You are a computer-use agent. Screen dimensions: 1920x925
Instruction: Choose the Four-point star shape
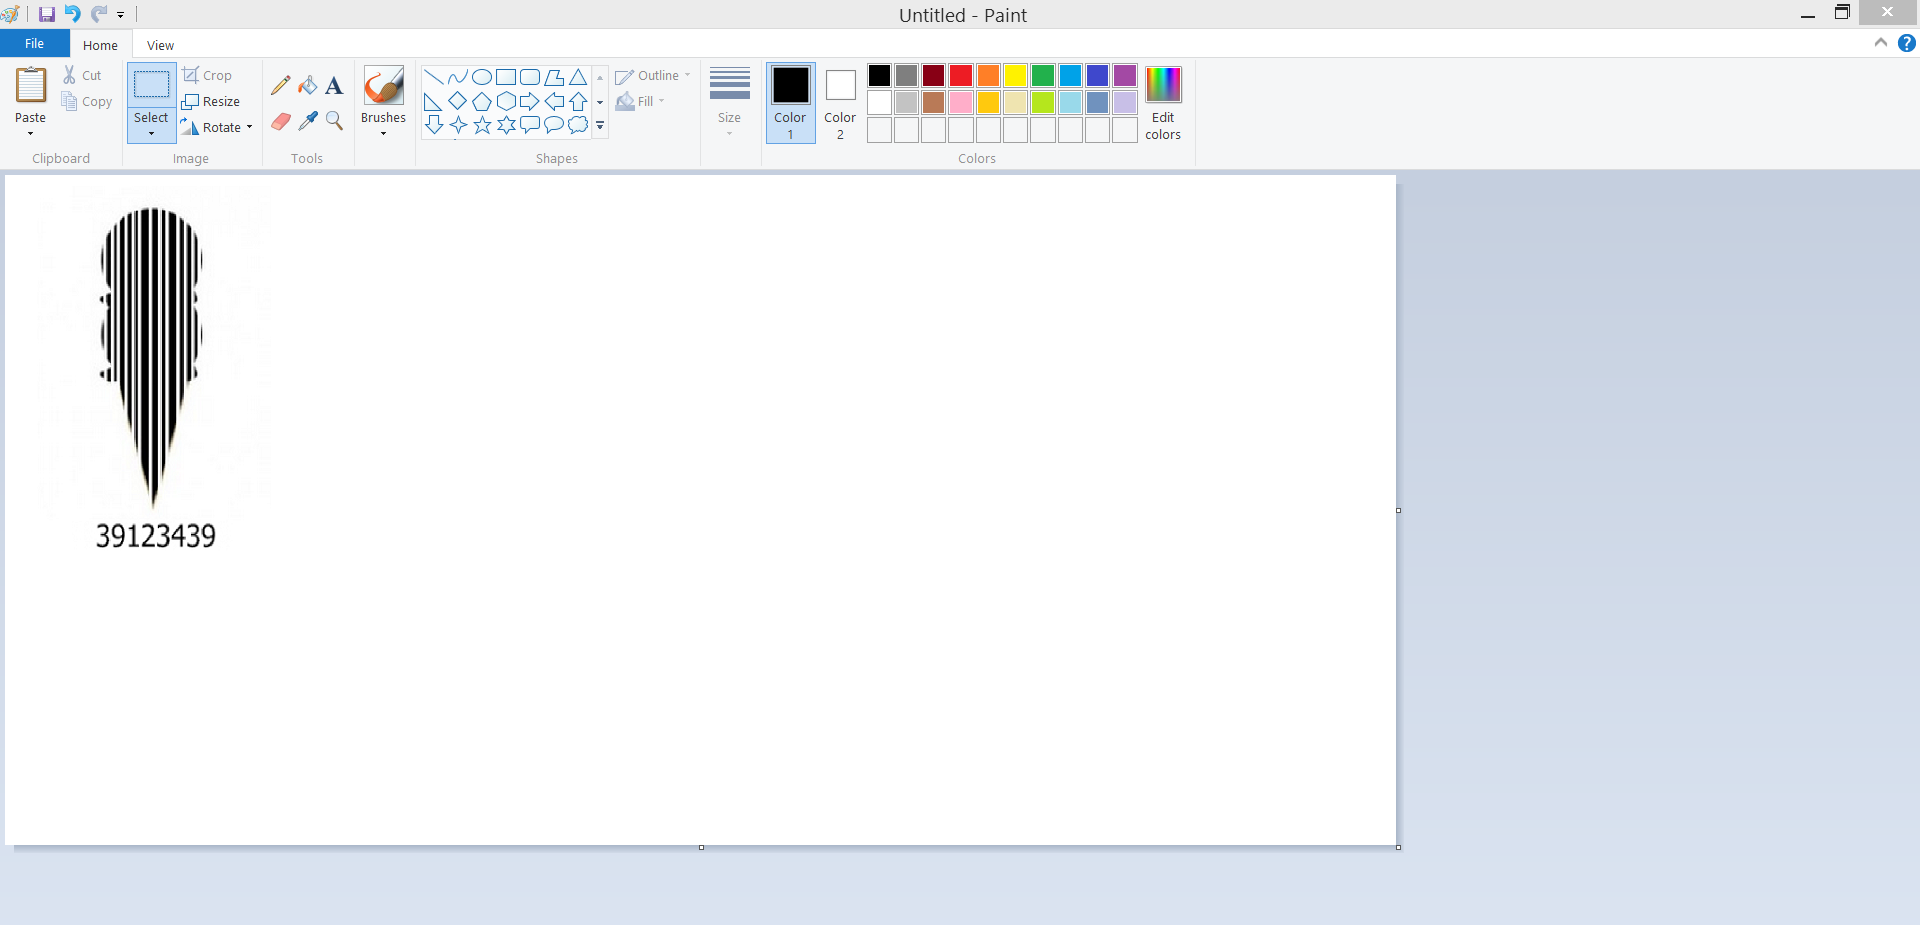pos(457,125)
